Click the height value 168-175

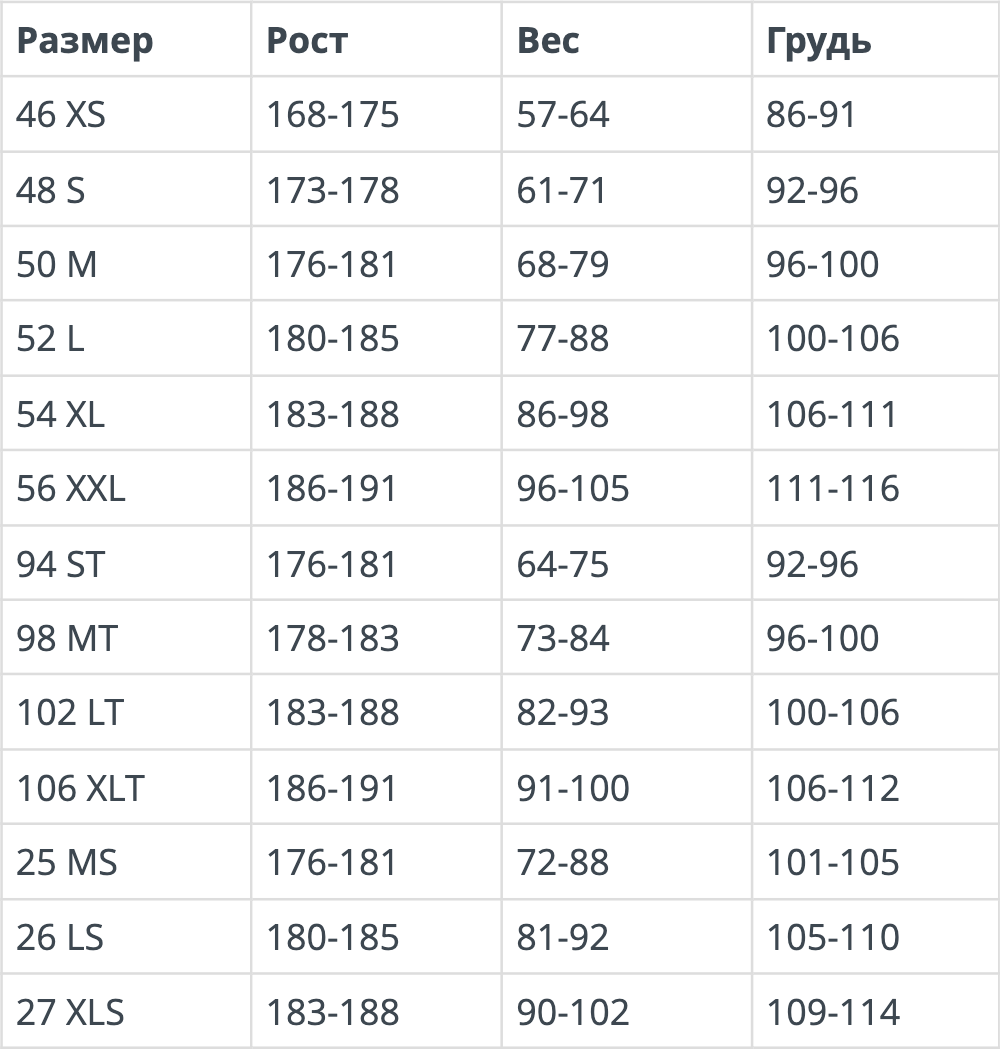point(332,115)
